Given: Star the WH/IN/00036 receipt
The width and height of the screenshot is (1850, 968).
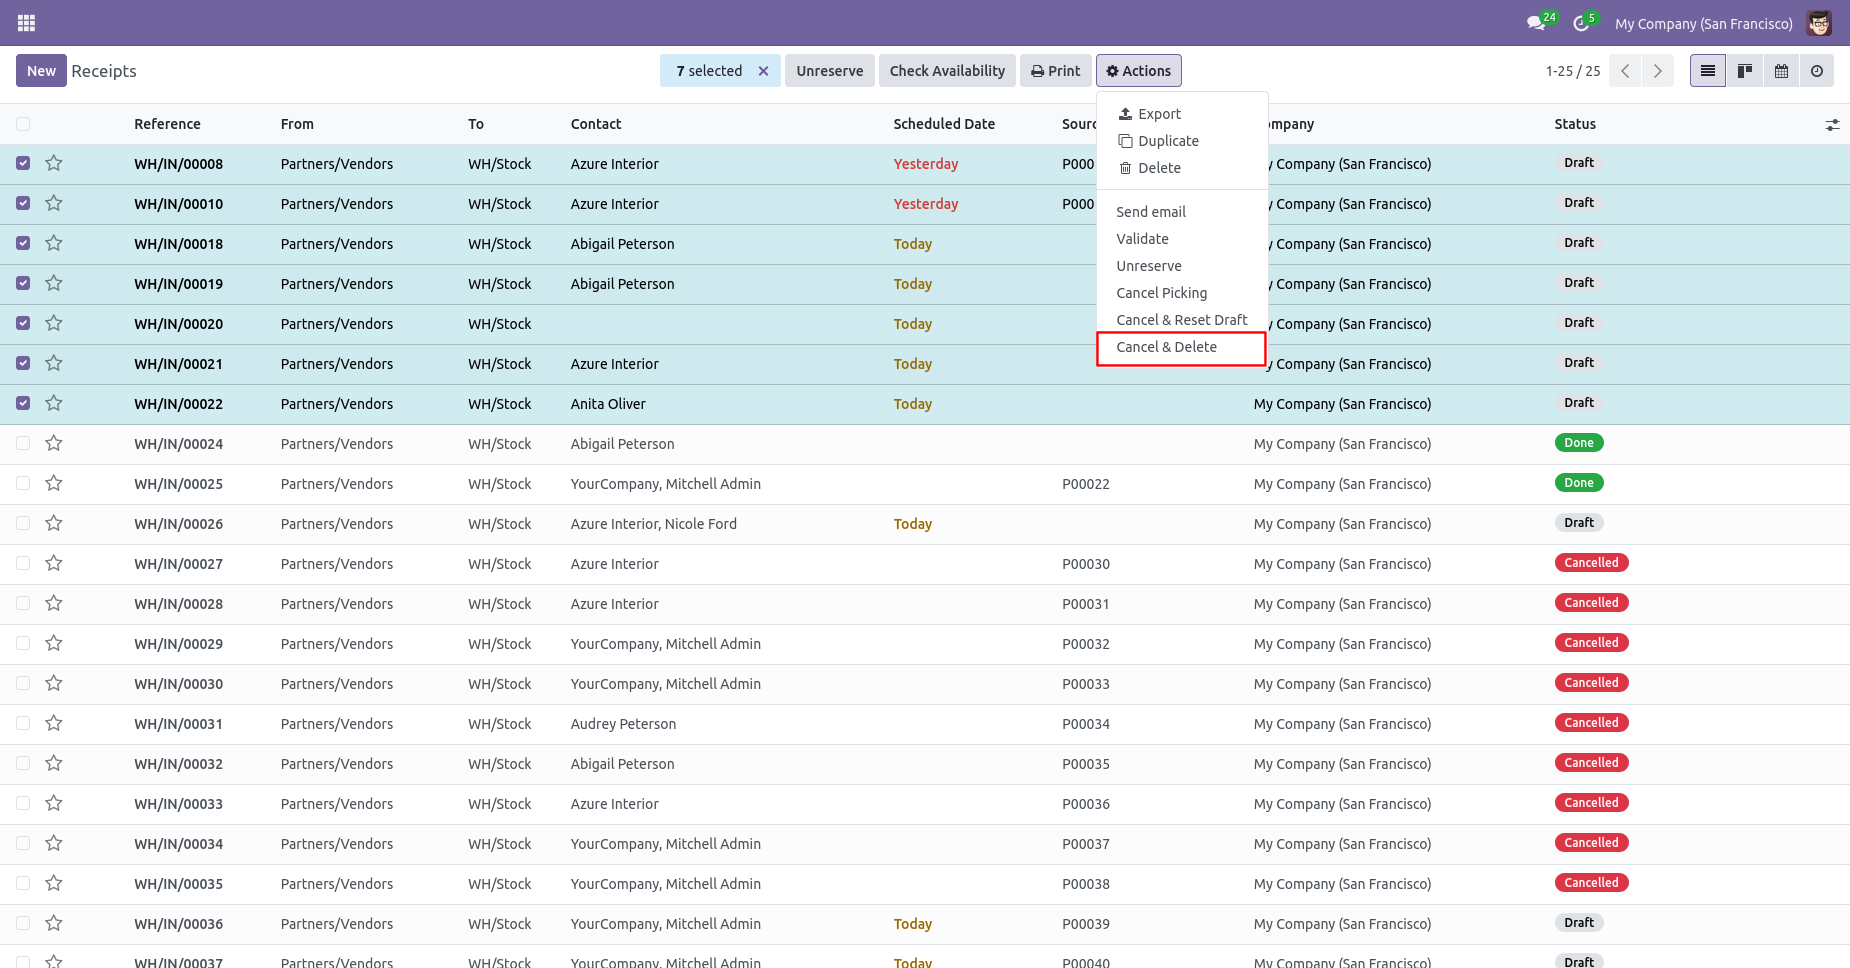Looking at the screenshot, I should coord(54,923).
